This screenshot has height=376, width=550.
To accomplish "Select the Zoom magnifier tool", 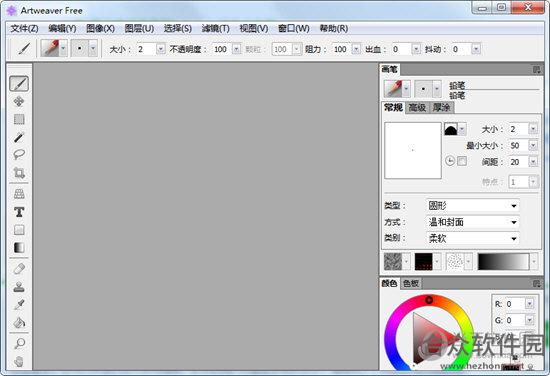I will pyautogui.click(x=19, y=343).
